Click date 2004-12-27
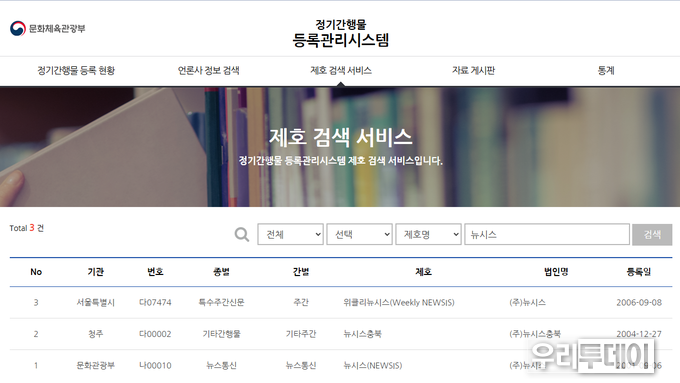 (639, 334)
